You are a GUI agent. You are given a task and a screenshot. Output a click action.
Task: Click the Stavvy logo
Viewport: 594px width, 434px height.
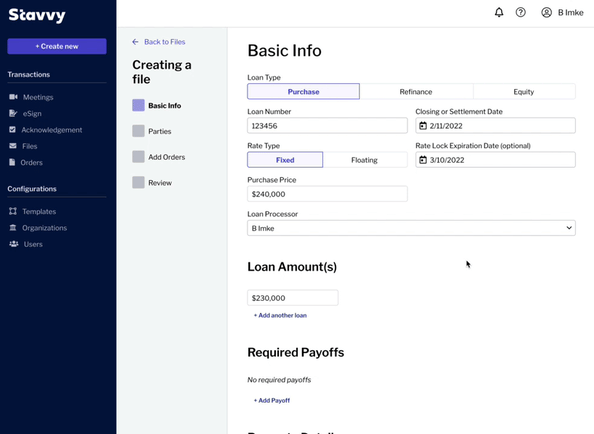(x=37, y=15)
